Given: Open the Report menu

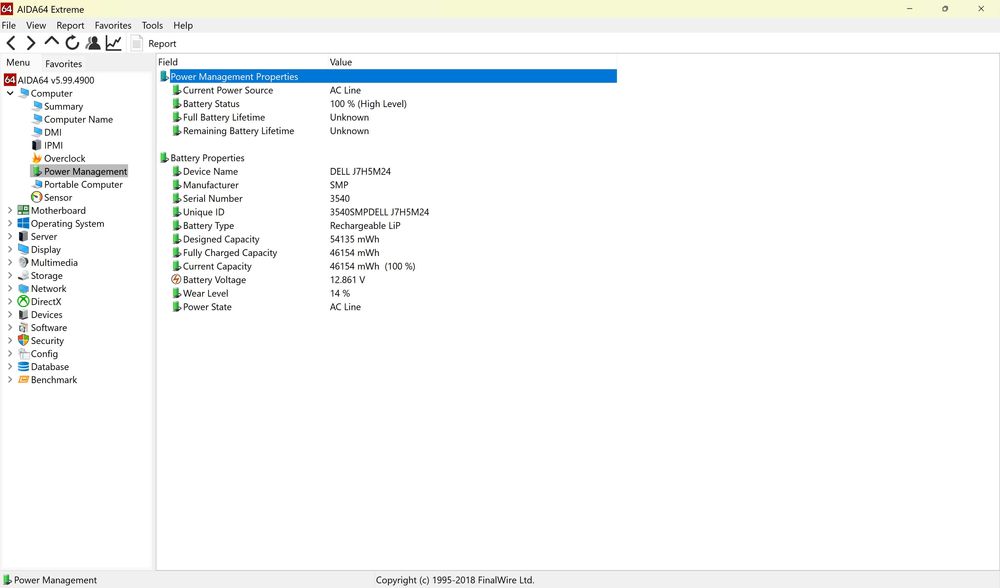Looking at the screenshot, I should (70, 26).
